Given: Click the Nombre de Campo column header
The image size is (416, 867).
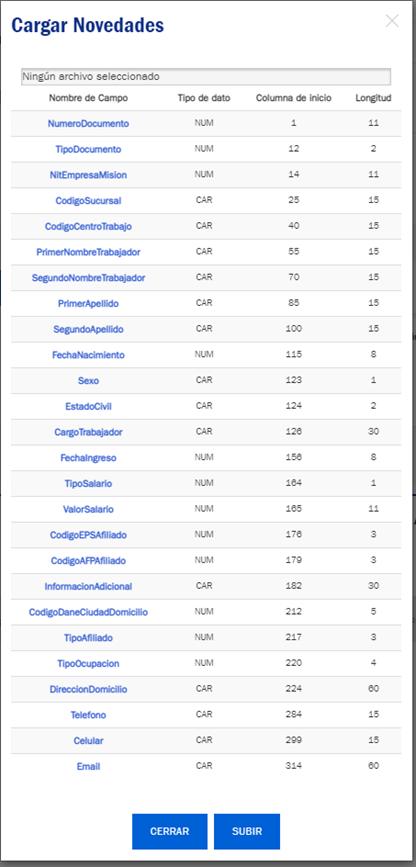Looking at the screenshot, I should click(x=89, y=98).
